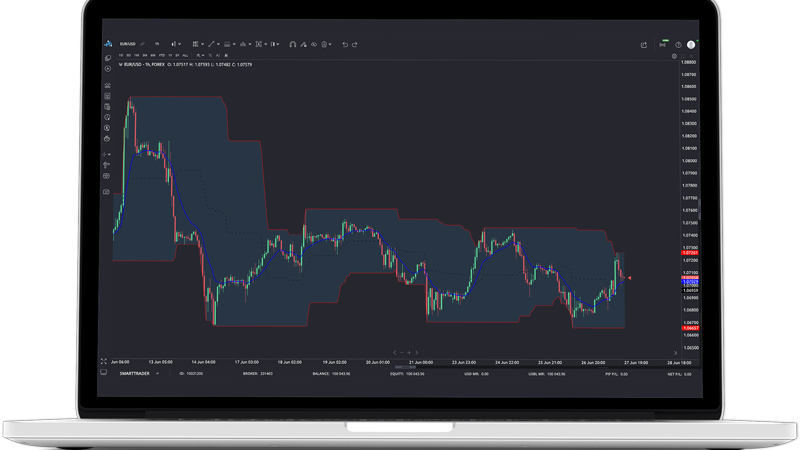Screen dimensions: 800x450
Task: Click the fullscreen expand icon at bottom left
Action: pyautogui.click(x=104, y=361)
